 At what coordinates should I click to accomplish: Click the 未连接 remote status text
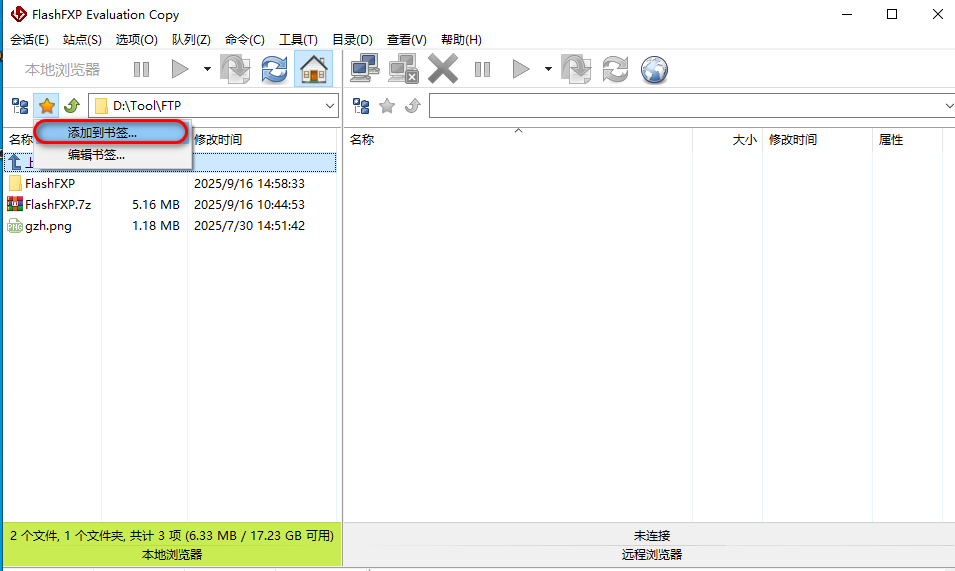point(652,536)
